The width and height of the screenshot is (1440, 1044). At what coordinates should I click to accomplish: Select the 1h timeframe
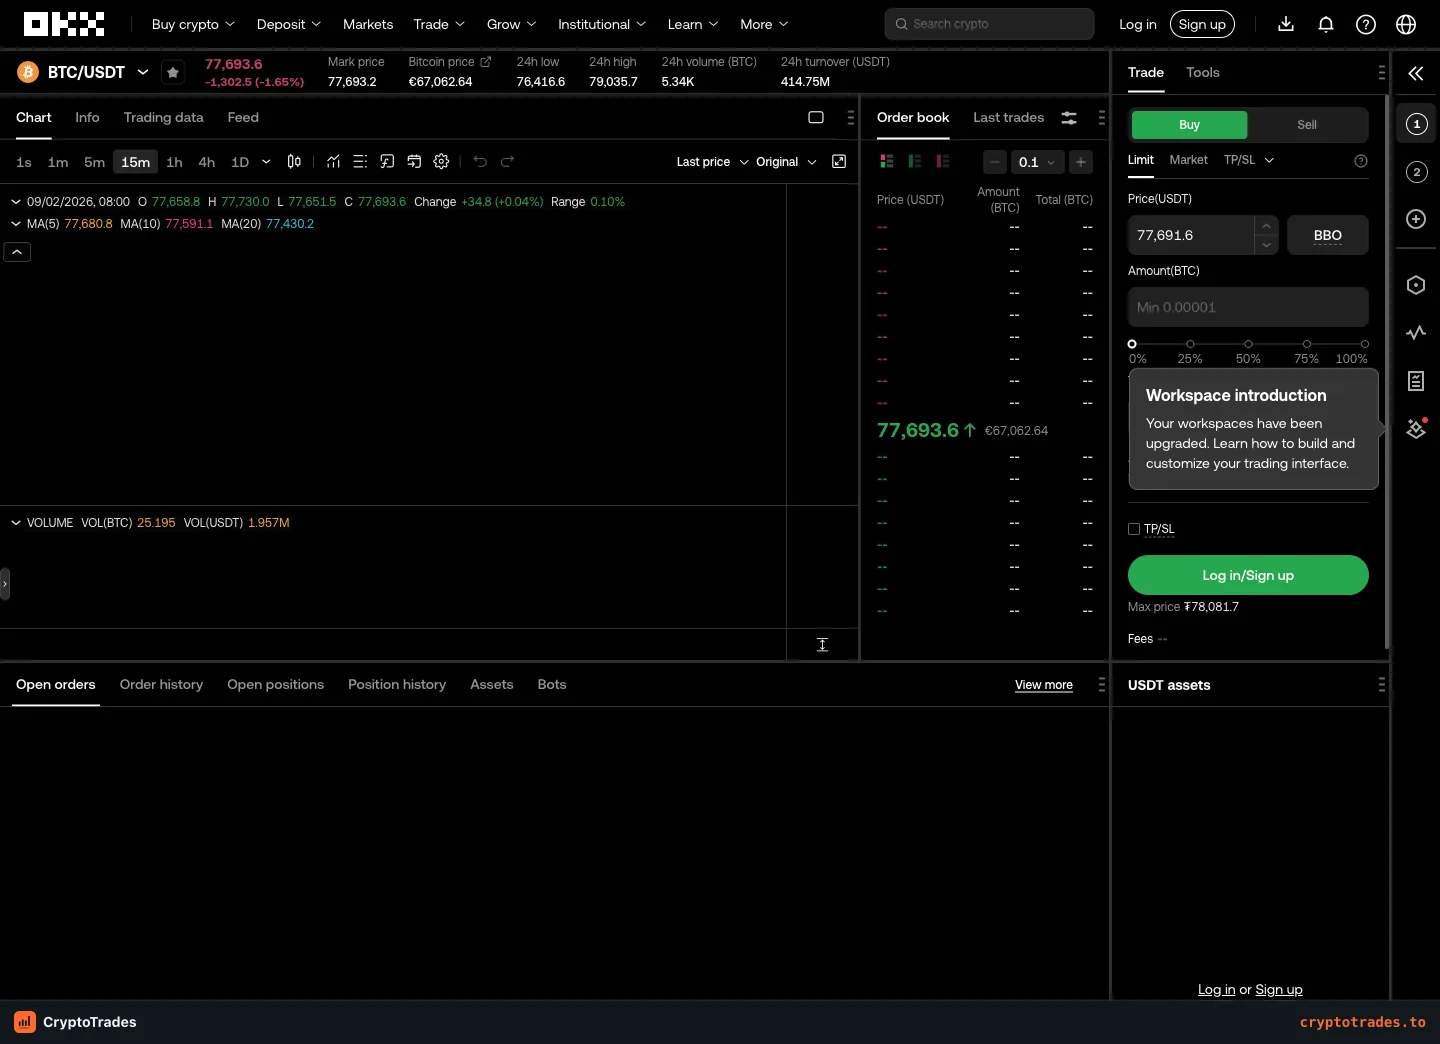(x=174, y=162)
